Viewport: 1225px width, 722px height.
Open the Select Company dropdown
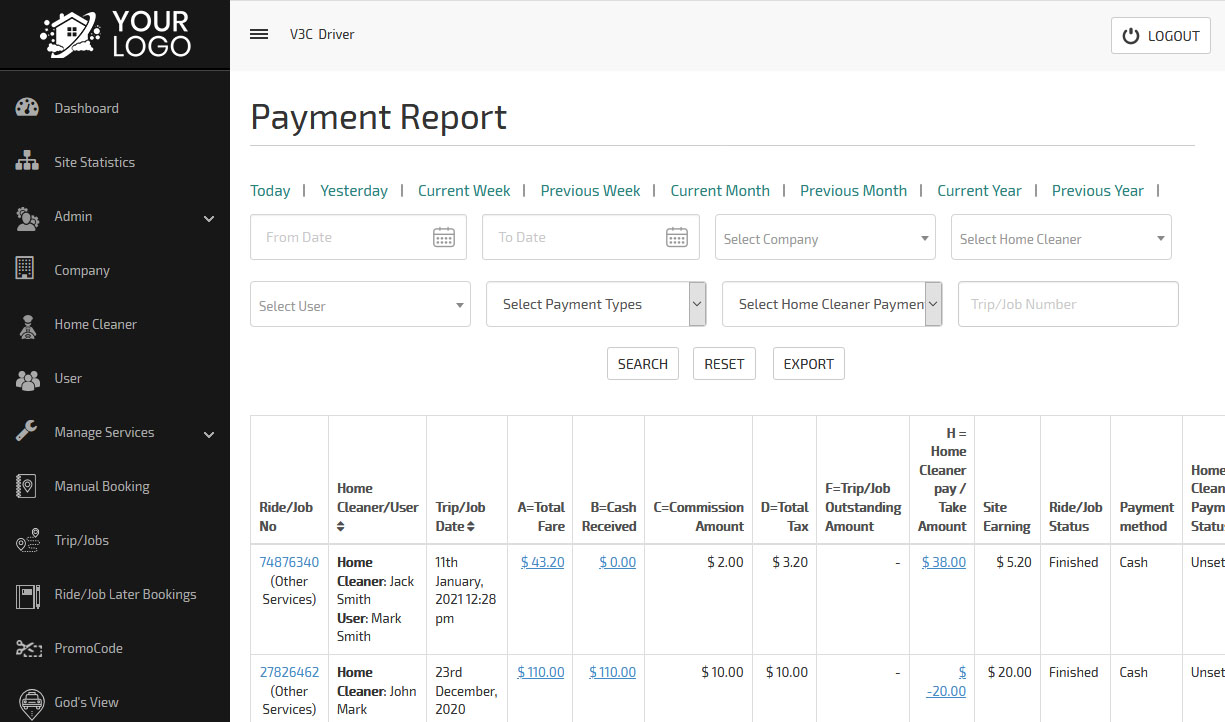(x=825, y=238)
